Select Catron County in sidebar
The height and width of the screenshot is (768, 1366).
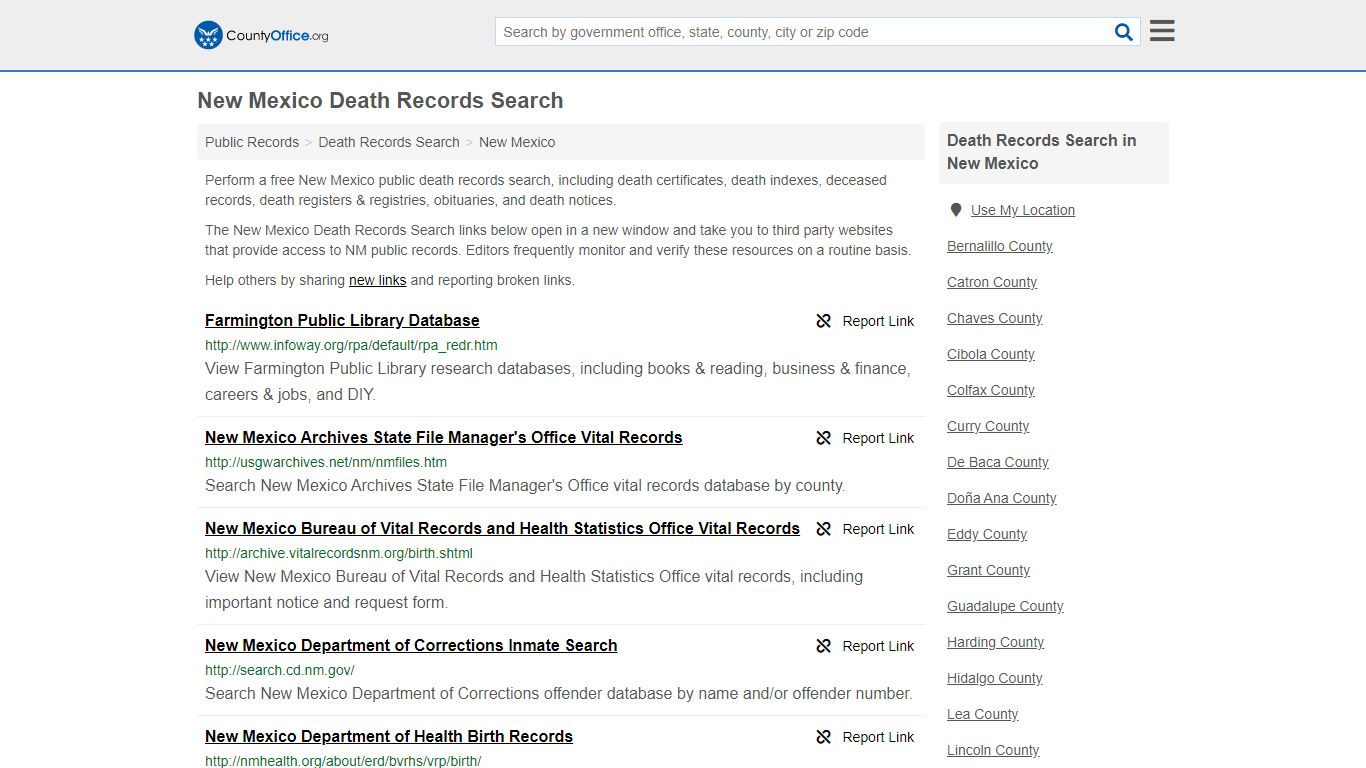click(x=992, y=282)
